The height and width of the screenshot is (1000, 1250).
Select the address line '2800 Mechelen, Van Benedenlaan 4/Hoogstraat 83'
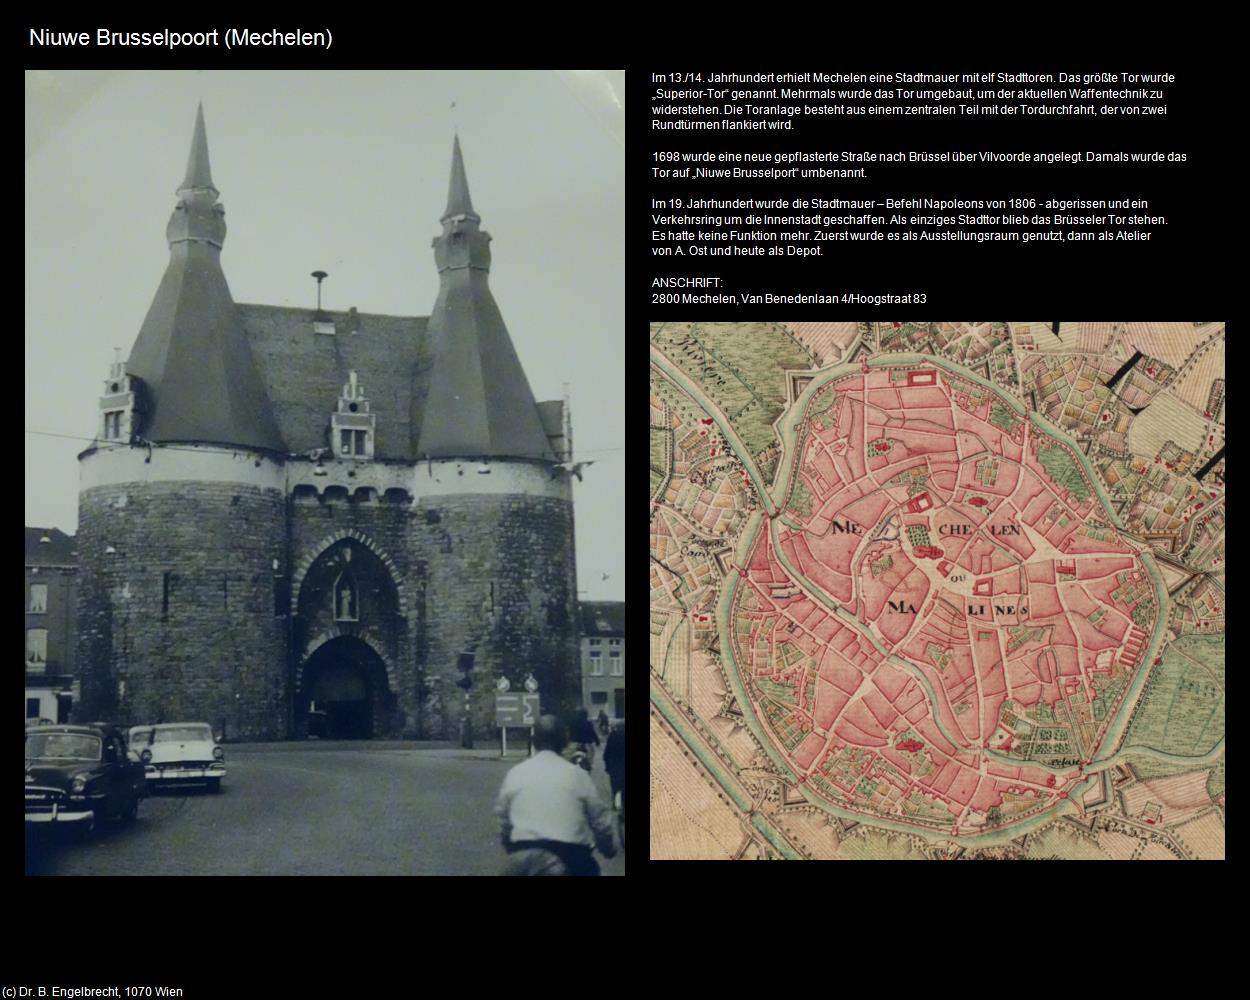click(x=789, y=299)
